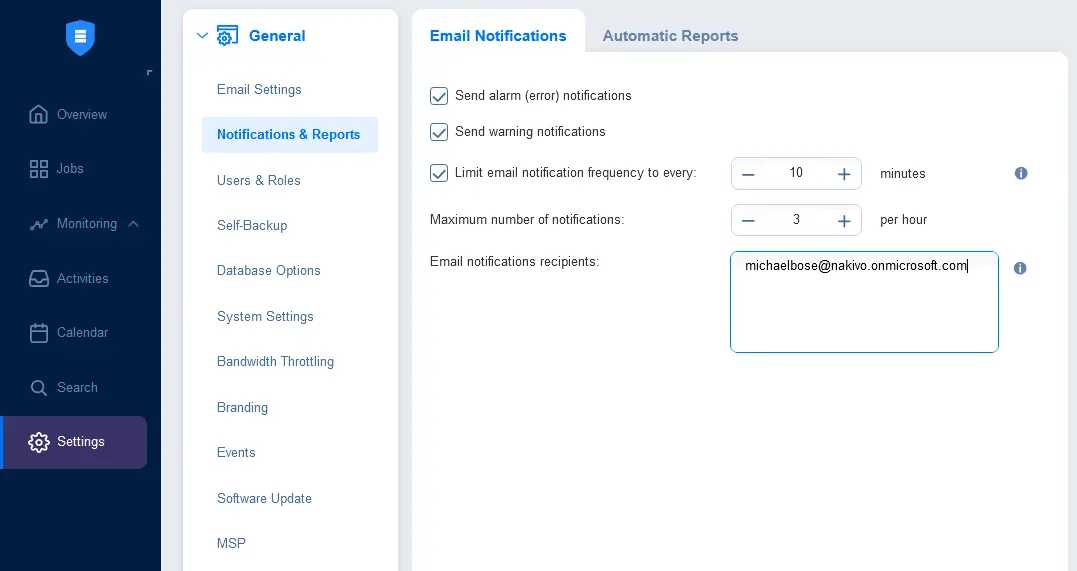
Task: Switch to the Automatic Reports tab
Action: [670, 36]
